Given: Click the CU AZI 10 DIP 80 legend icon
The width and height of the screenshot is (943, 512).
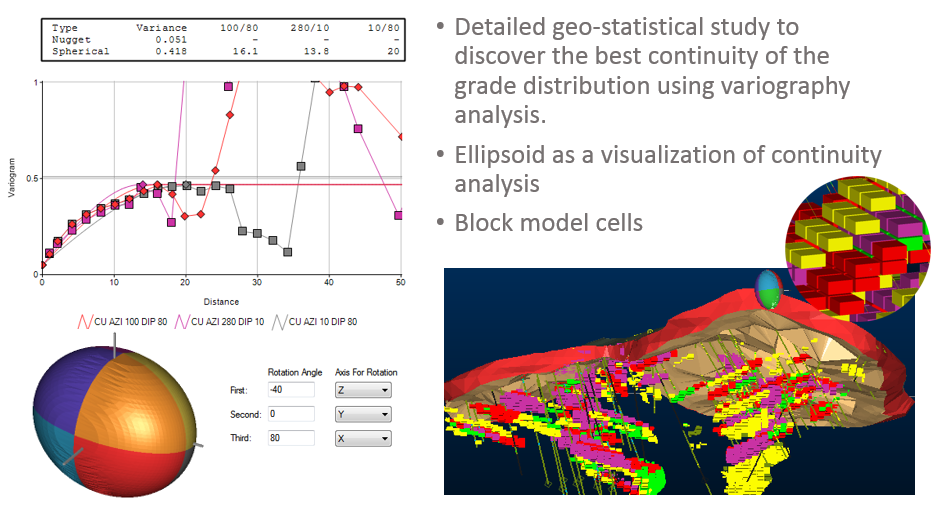Looking at the screenshot, I should point(280,322).
